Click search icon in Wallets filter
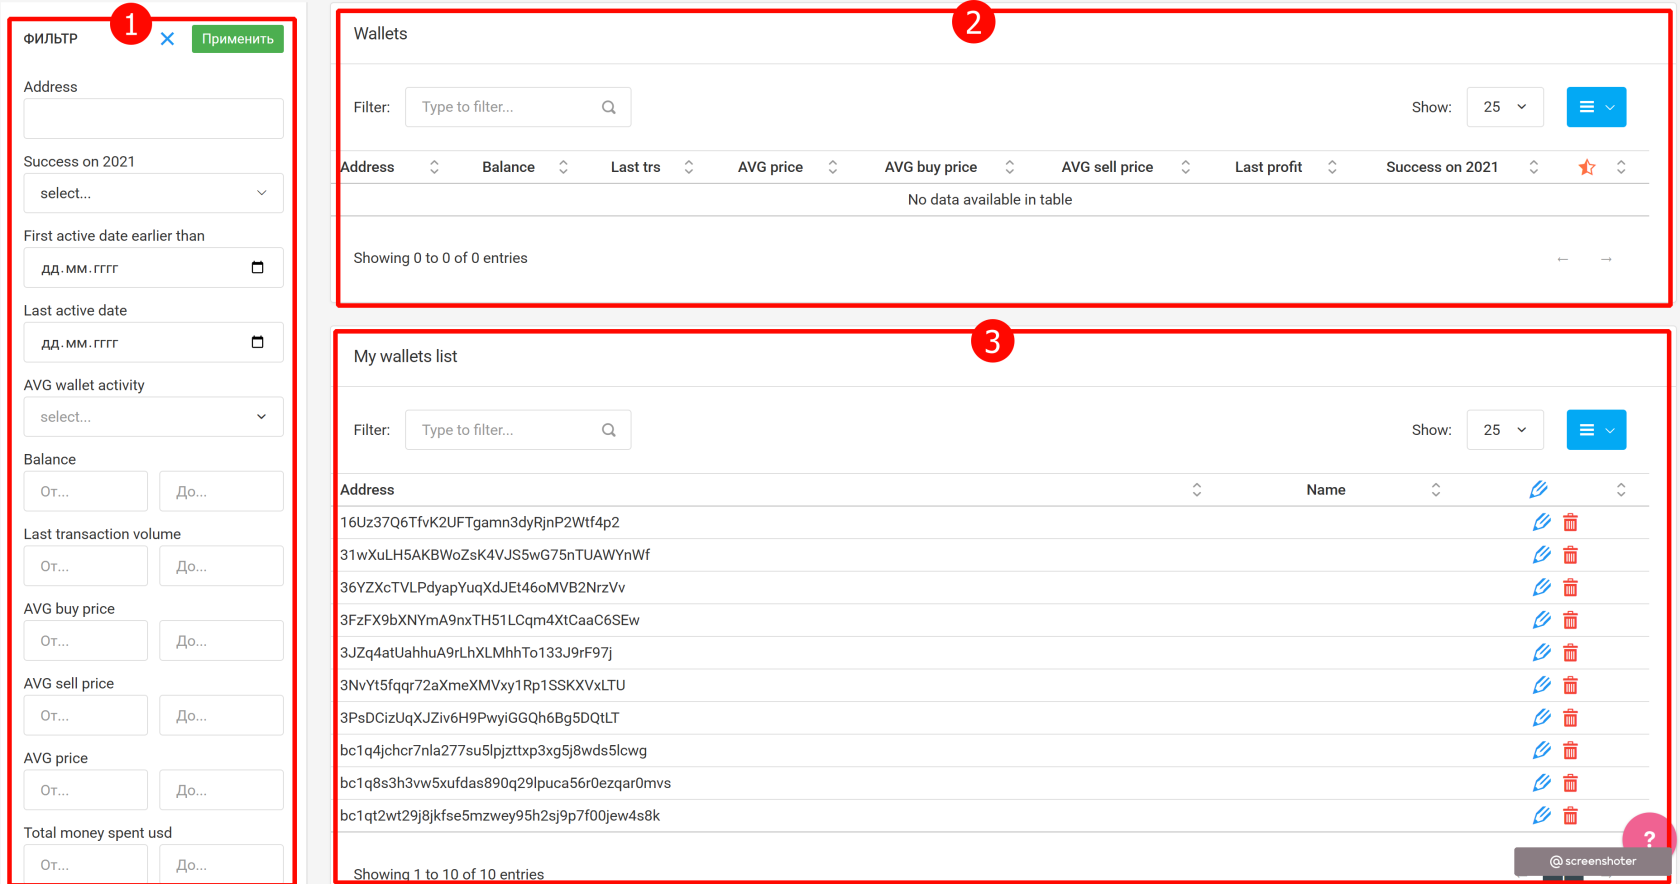This screenshot has height=884, width=1680. click(608, 107)
